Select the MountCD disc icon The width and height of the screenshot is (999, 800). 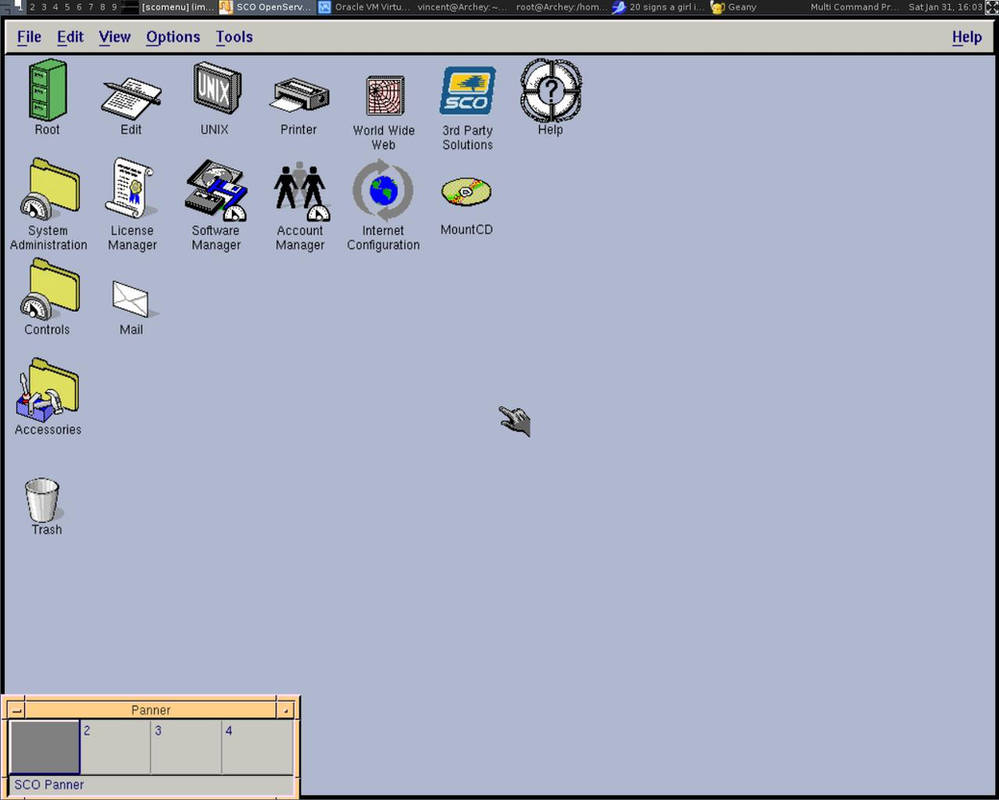coord(466,191)
